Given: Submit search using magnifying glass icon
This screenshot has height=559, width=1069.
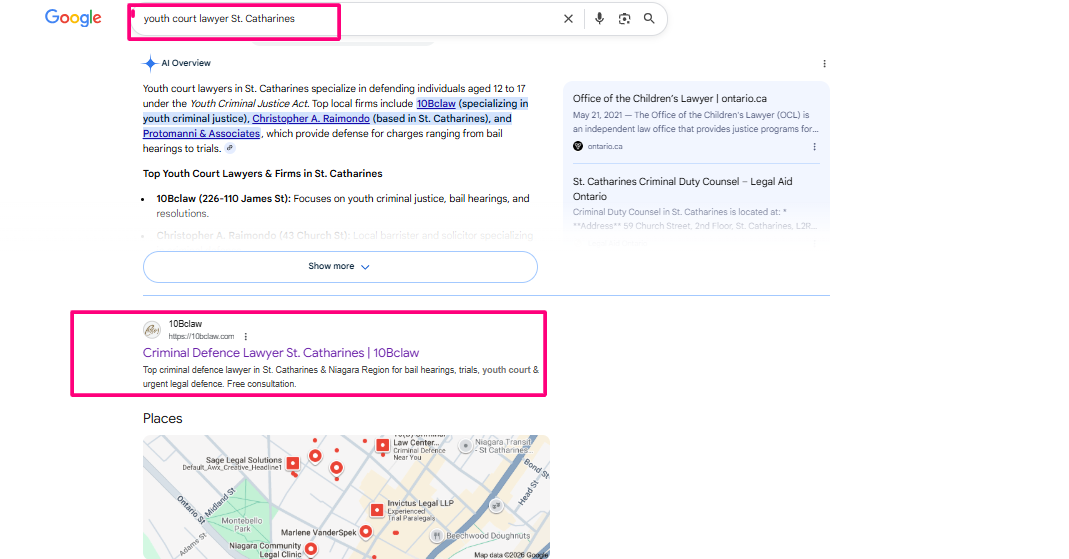Looking at the screenshot, I should click(649, 18).
